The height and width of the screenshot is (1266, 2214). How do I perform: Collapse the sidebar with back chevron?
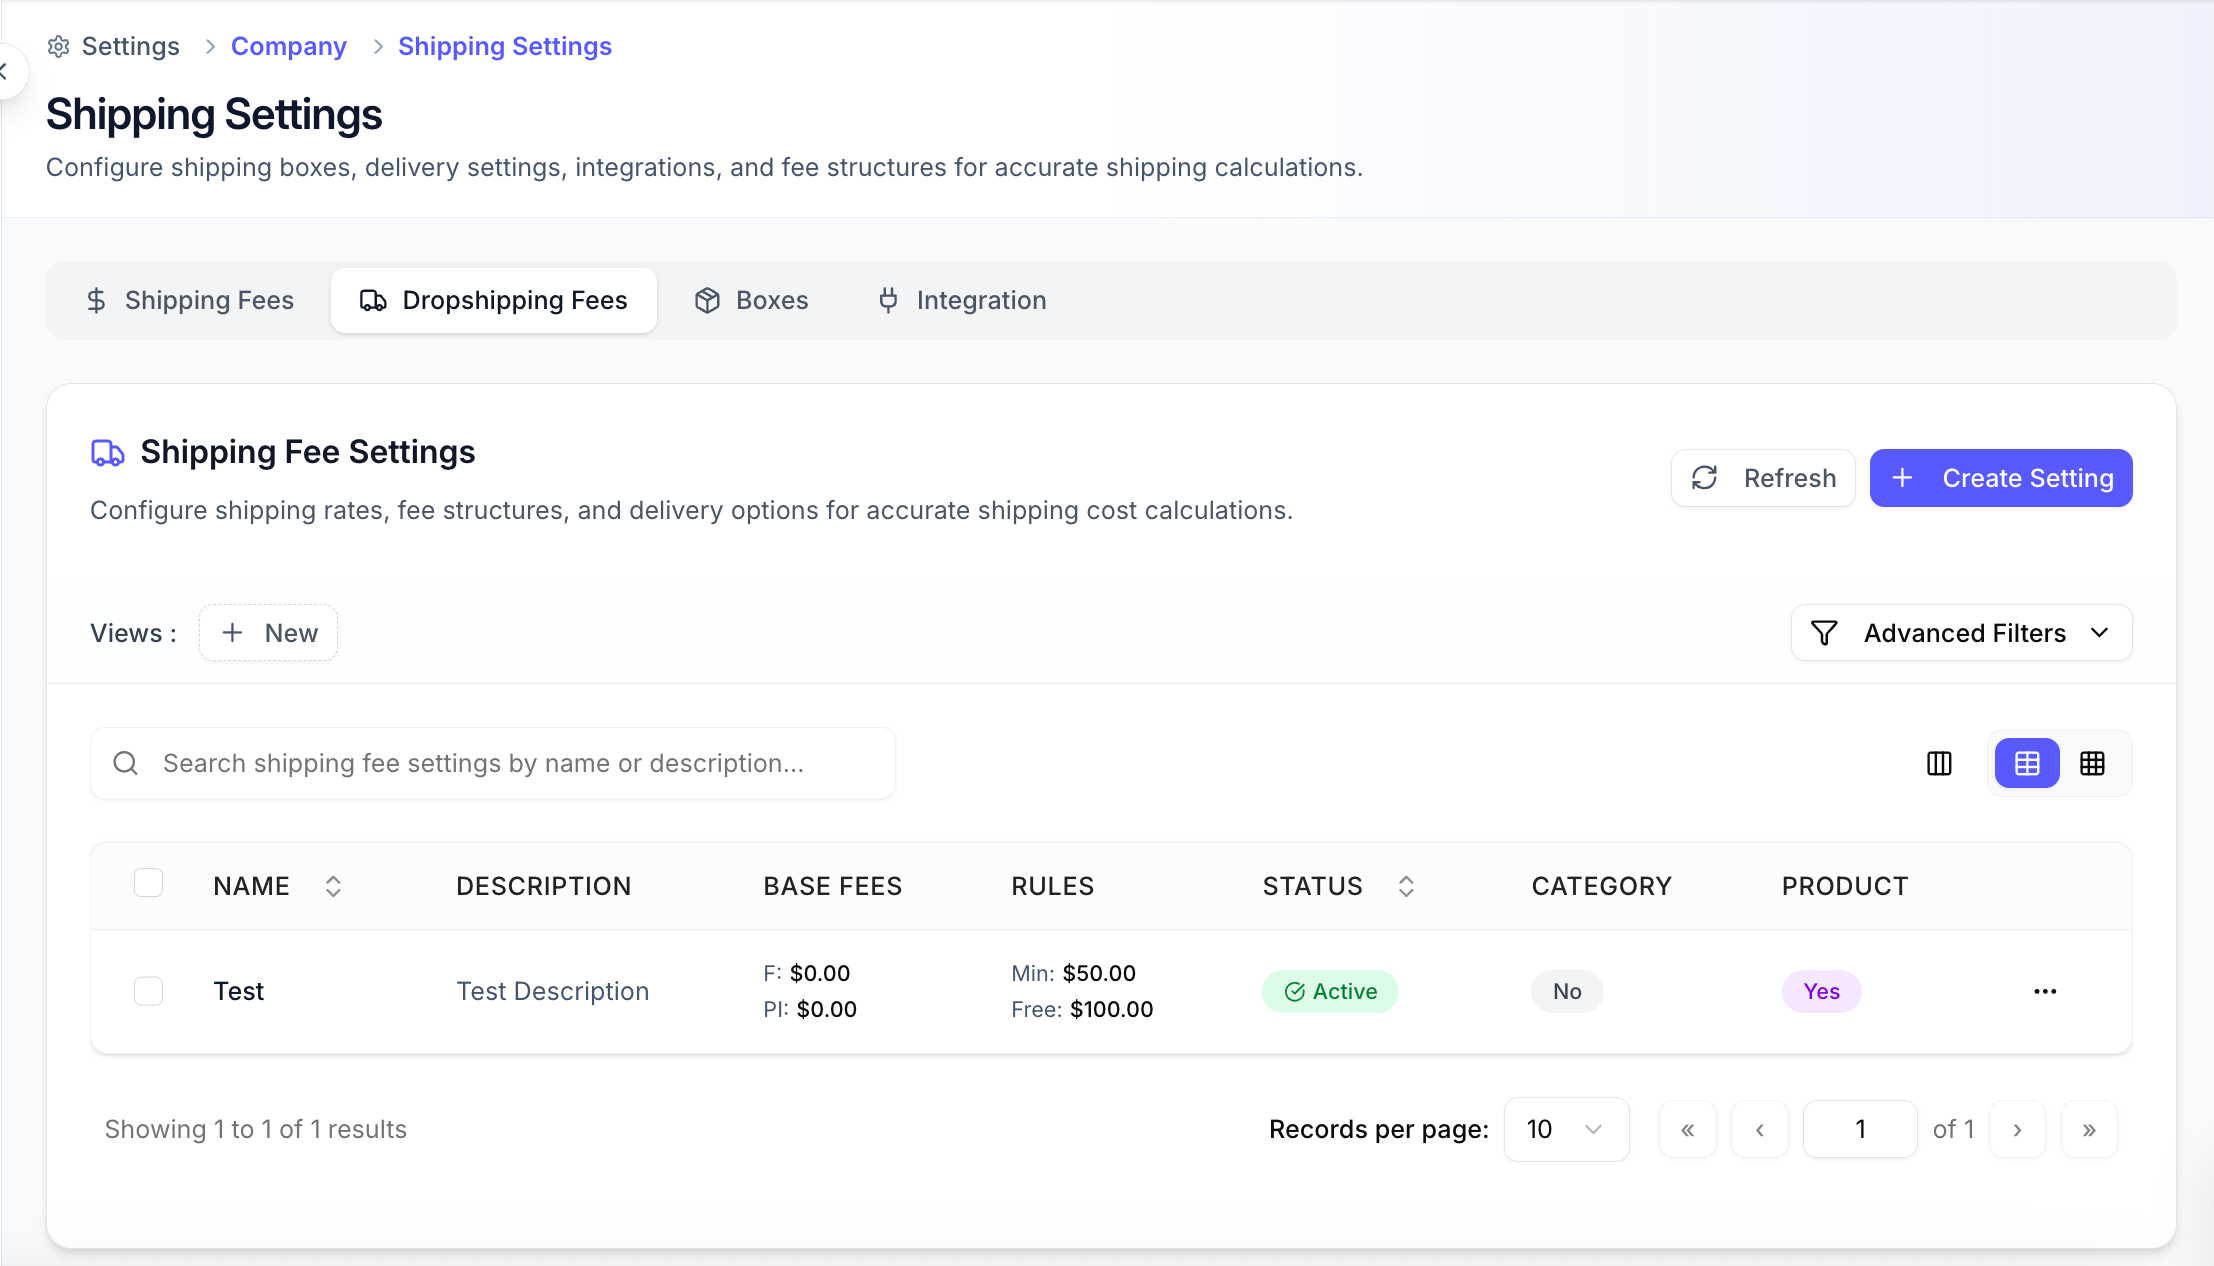(x=6, y=71)
